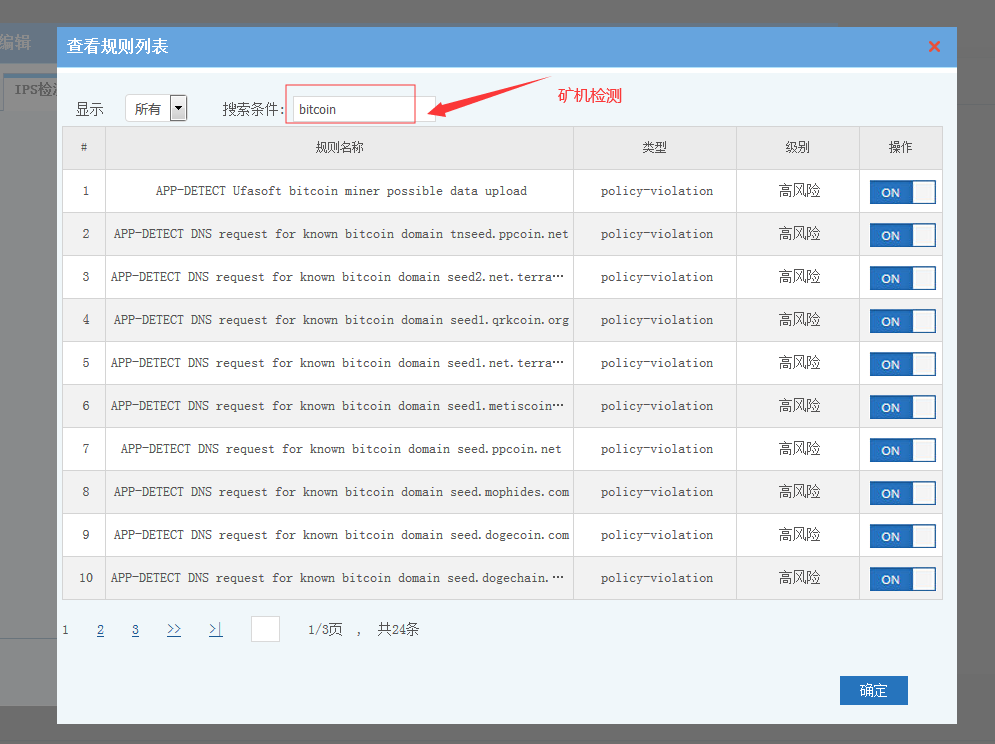
Task: Click the 类型 column header
Action: [654, 148]
